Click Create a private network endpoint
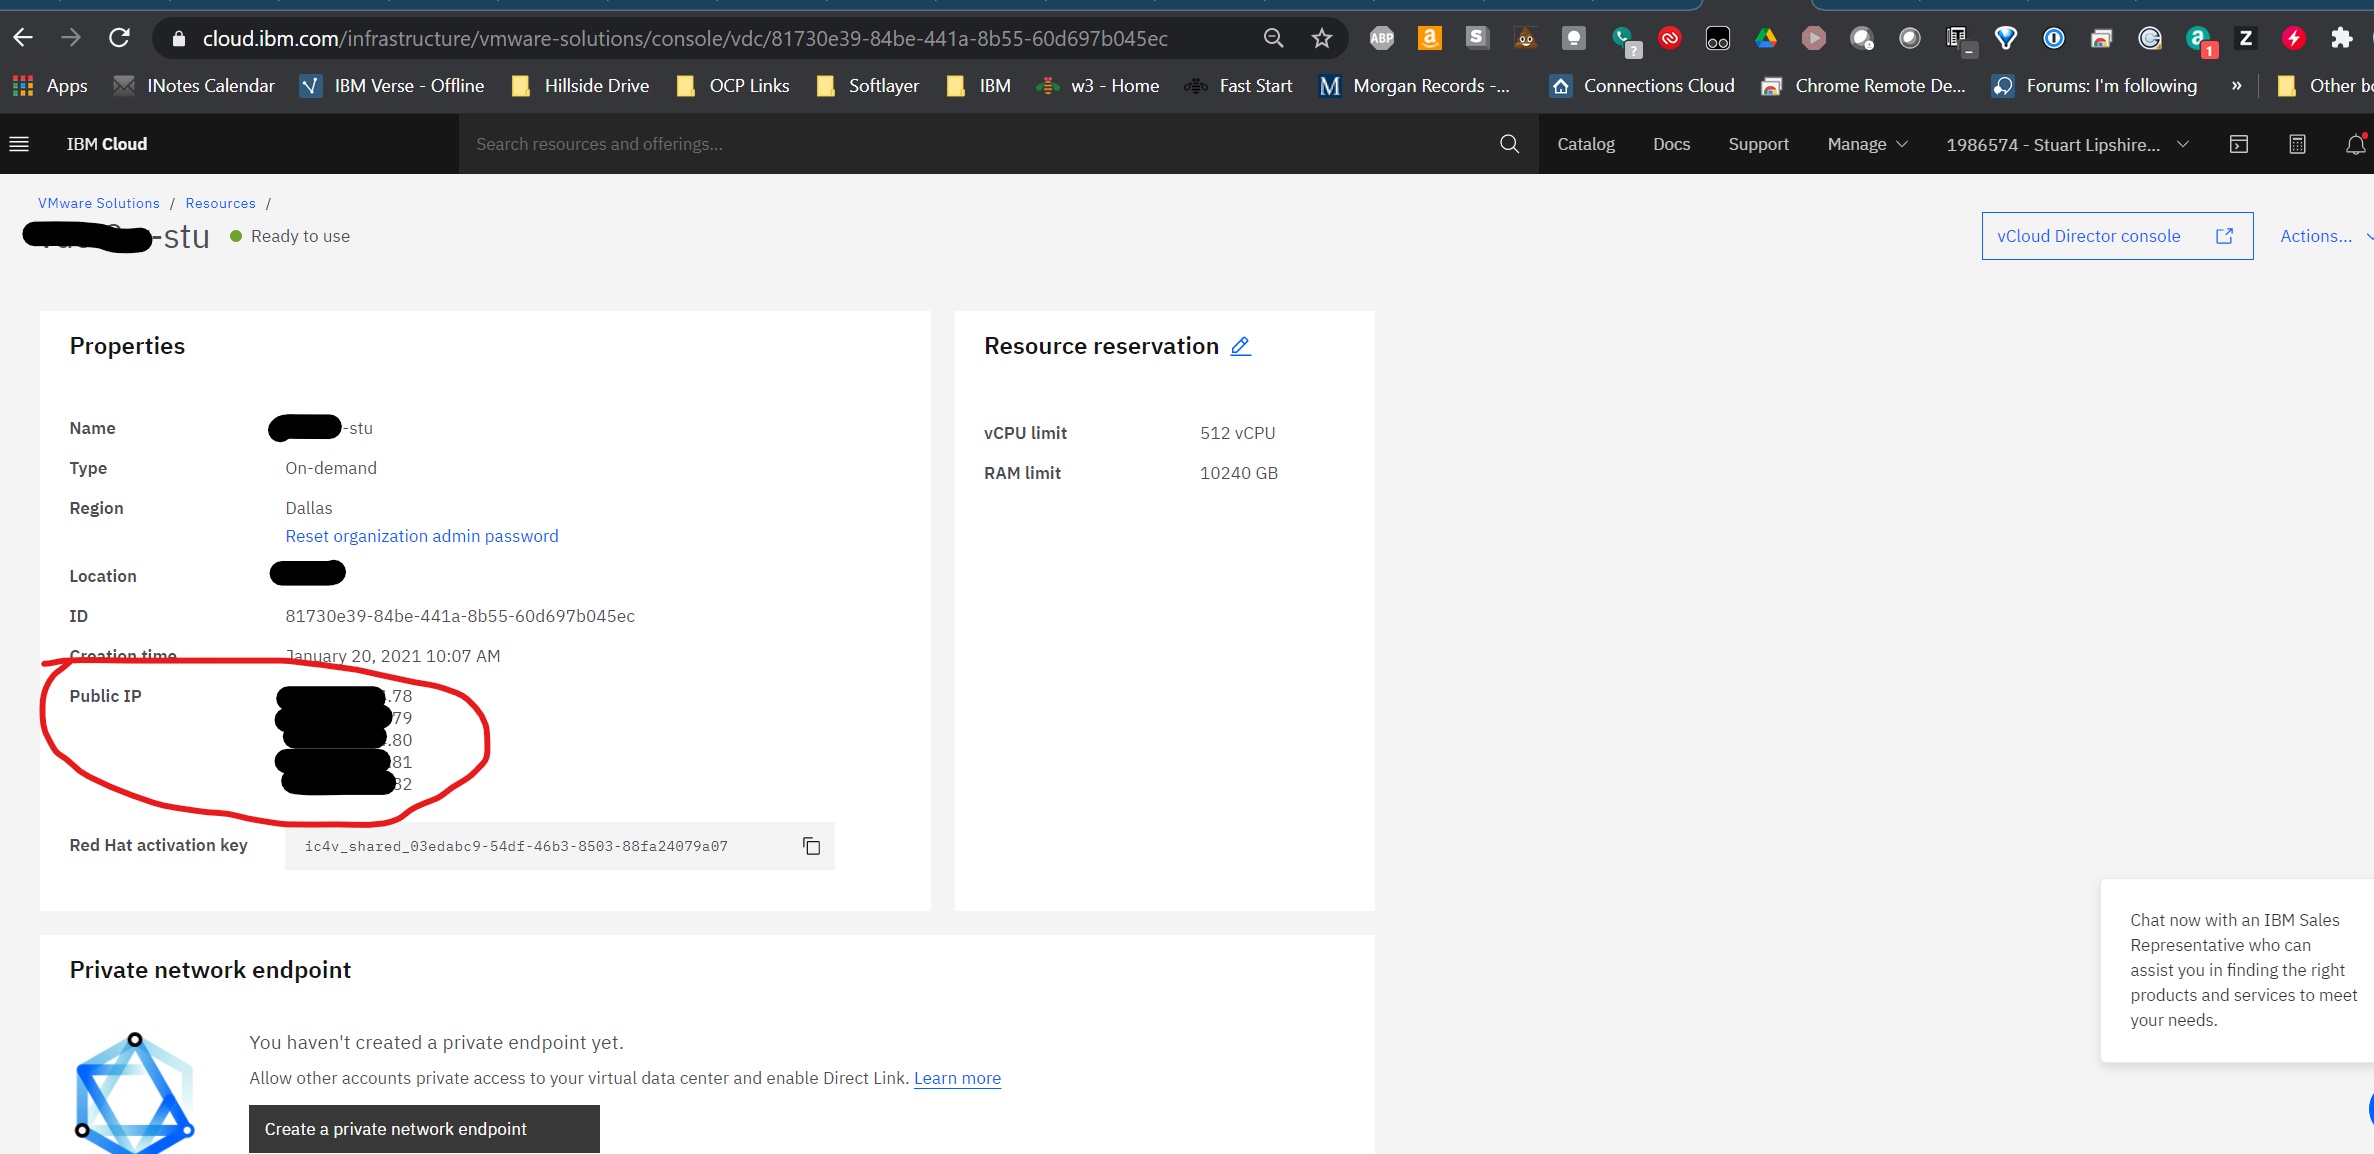 point(424,1129)
